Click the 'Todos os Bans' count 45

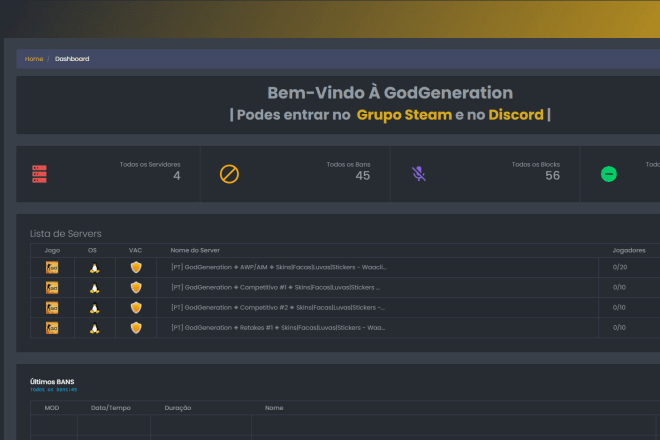point(363,176)
